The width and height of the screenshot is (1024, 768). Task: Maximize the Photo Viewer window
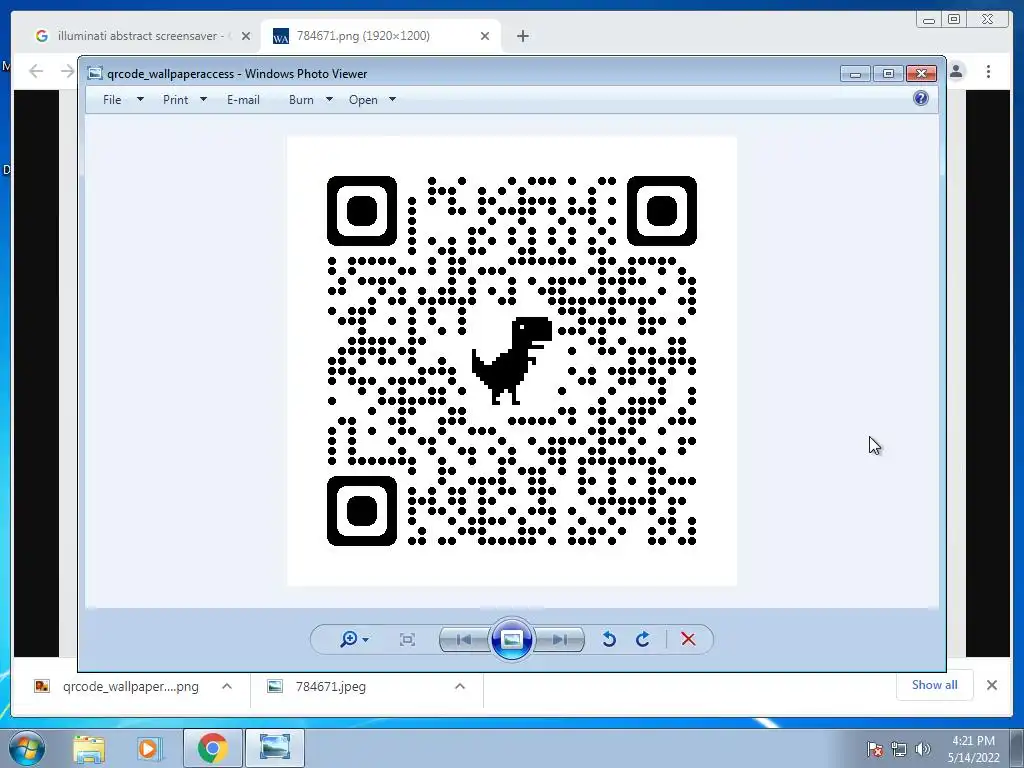click(888, 74)
